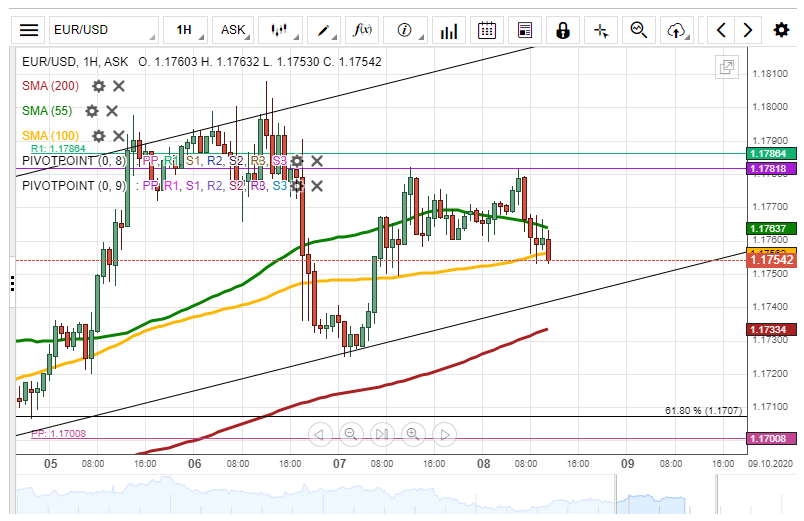Open chart settings gear in toolbar

(781, 30)
